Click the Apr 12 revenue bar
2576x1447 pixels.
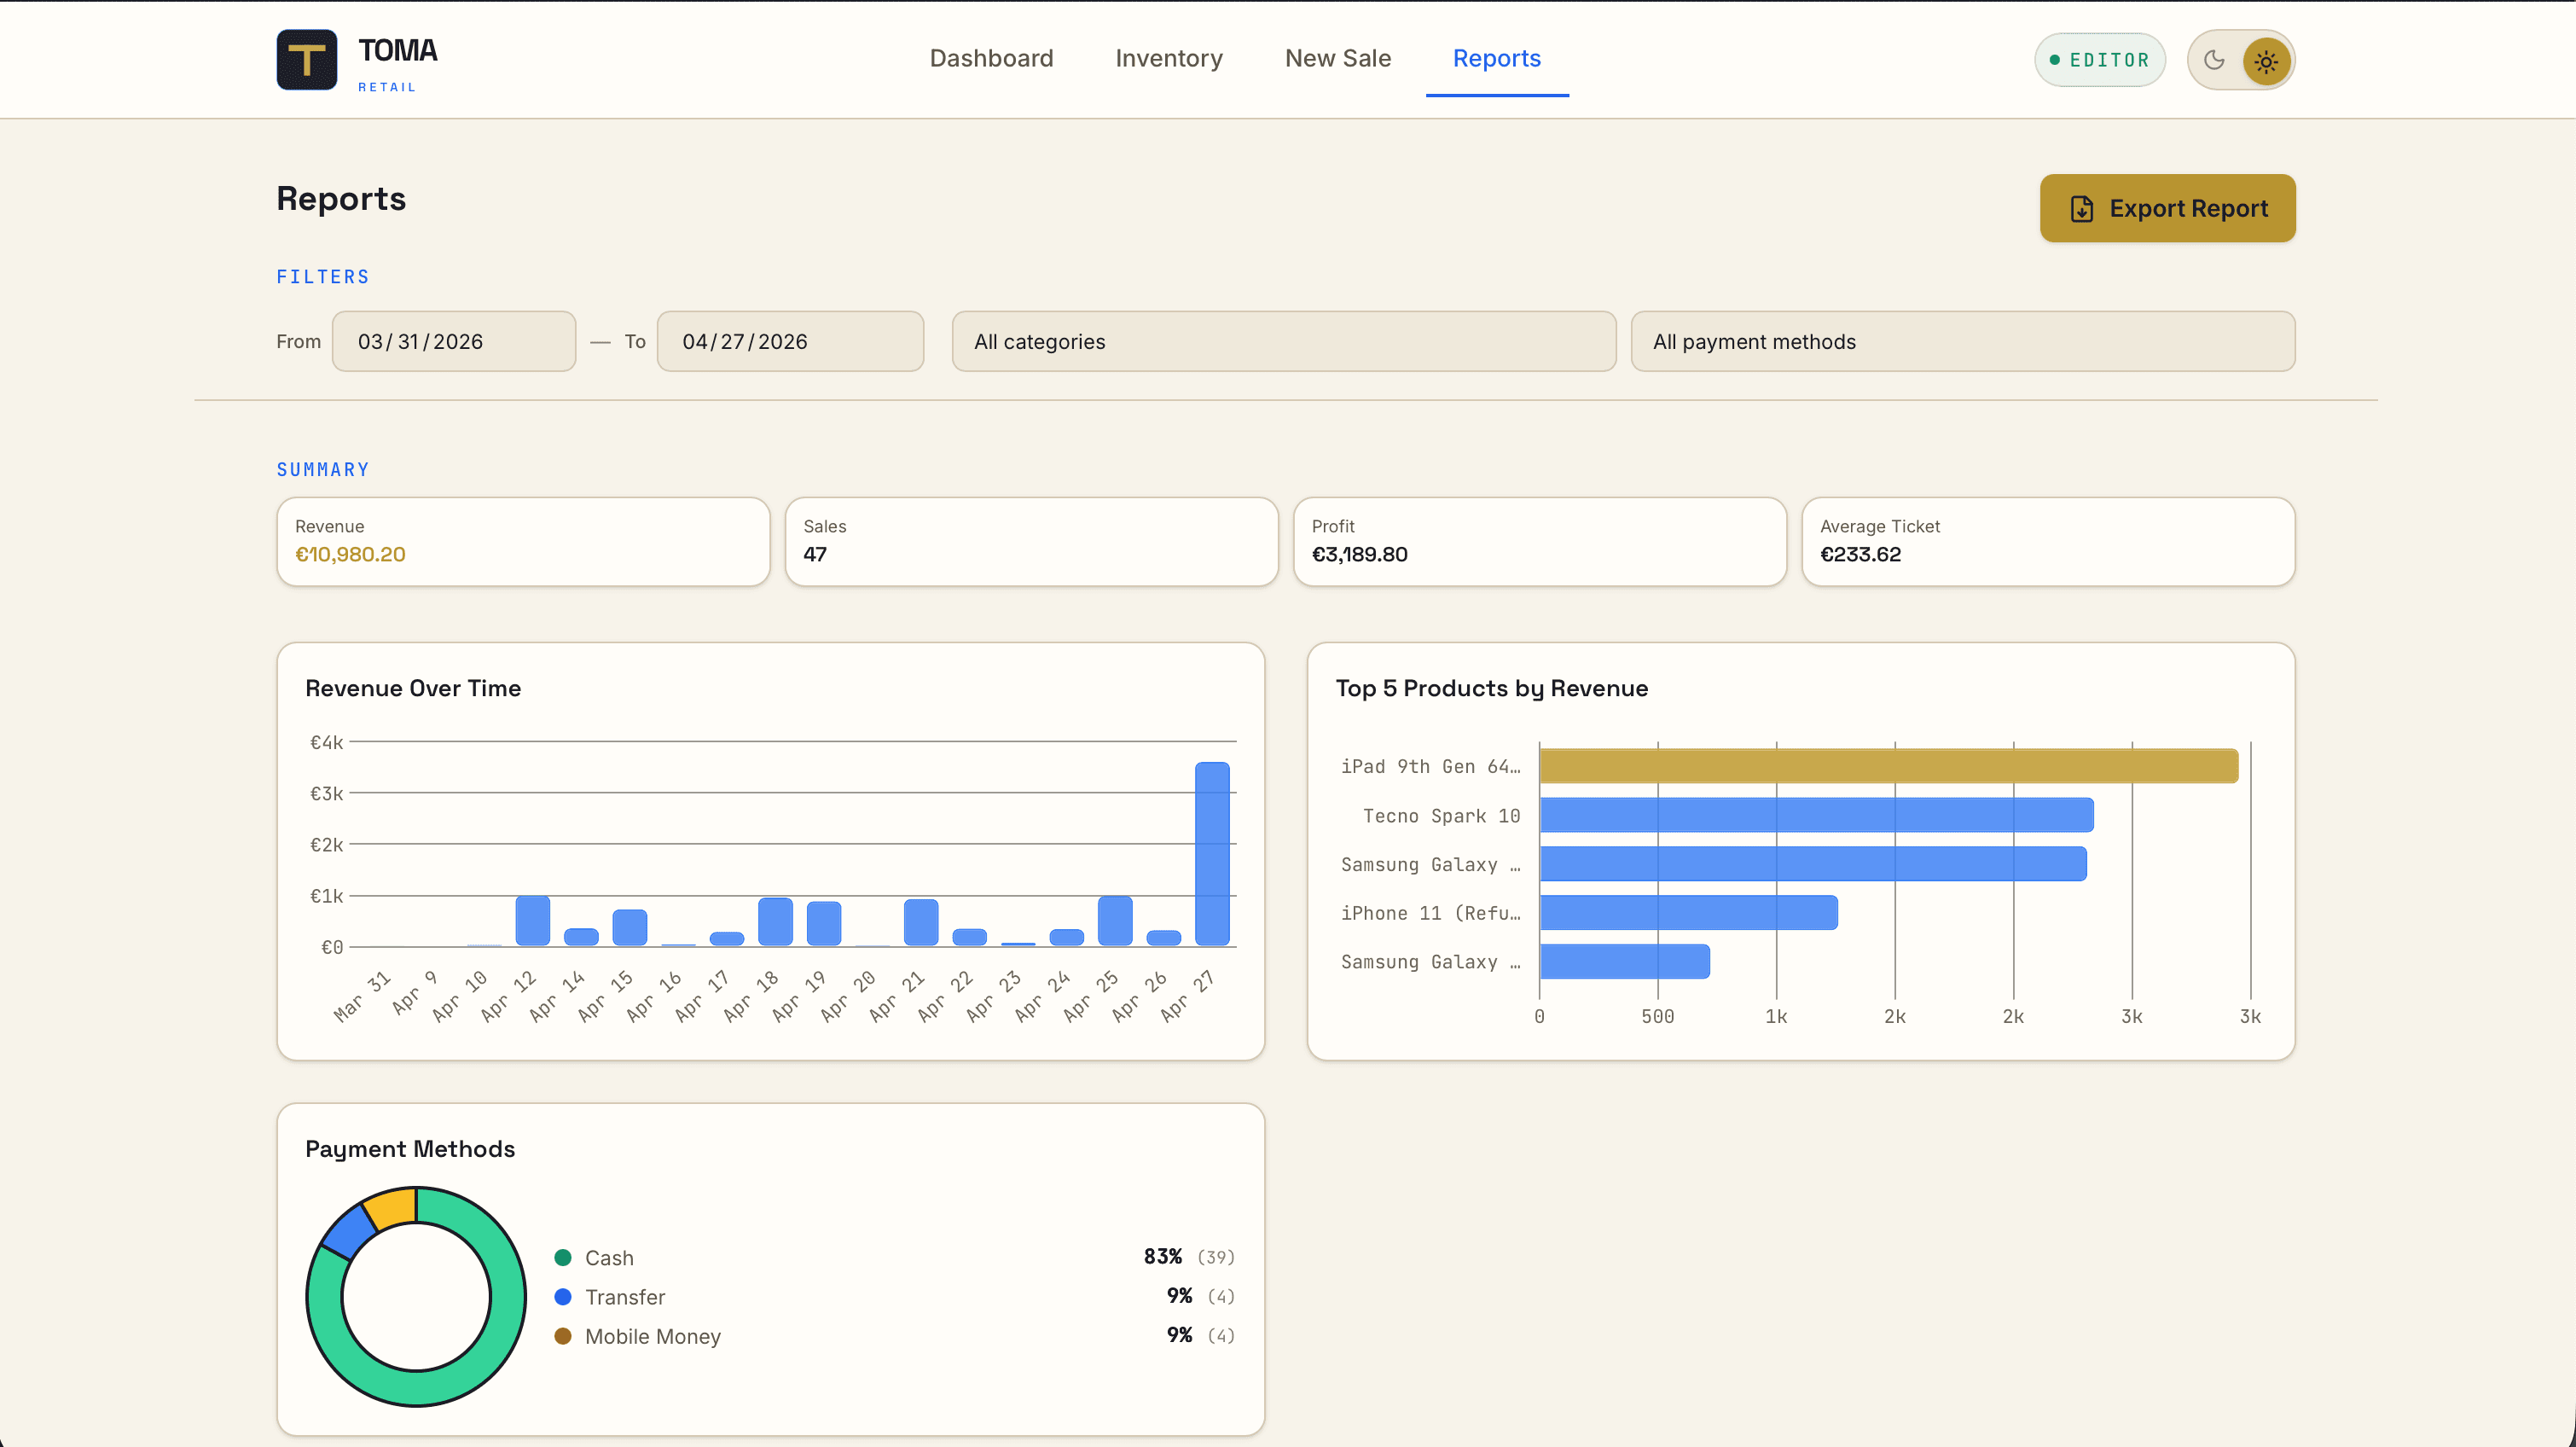click(533, 920)
